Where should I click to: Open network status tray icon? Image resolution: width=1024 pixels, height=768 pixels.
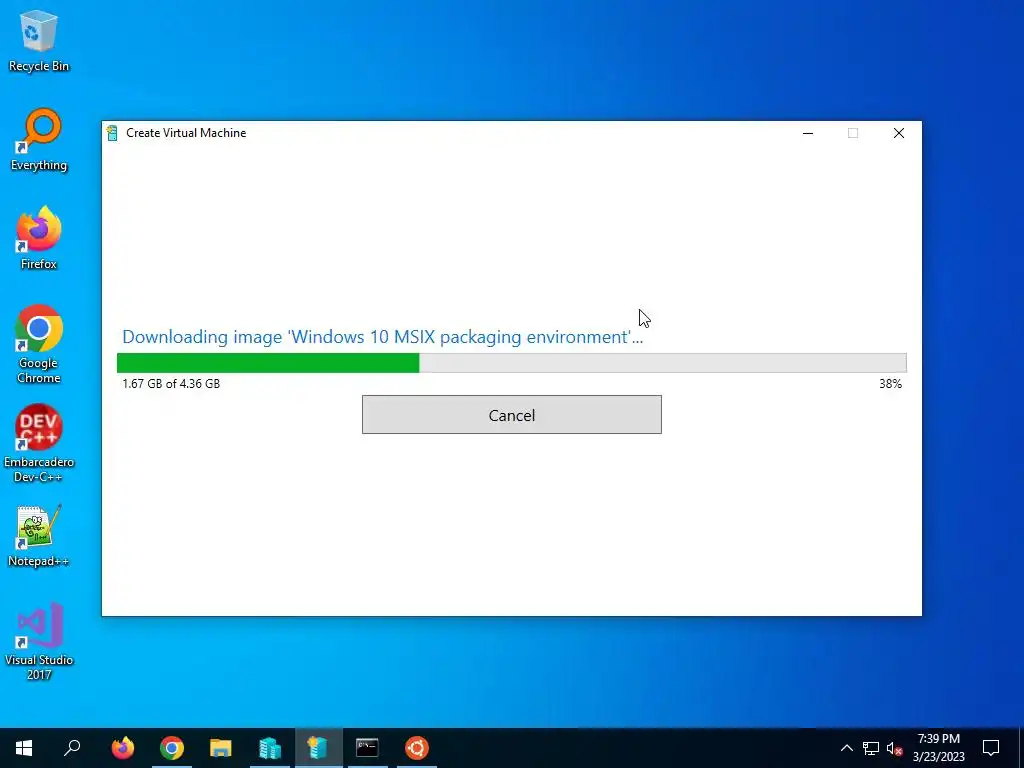871,748
